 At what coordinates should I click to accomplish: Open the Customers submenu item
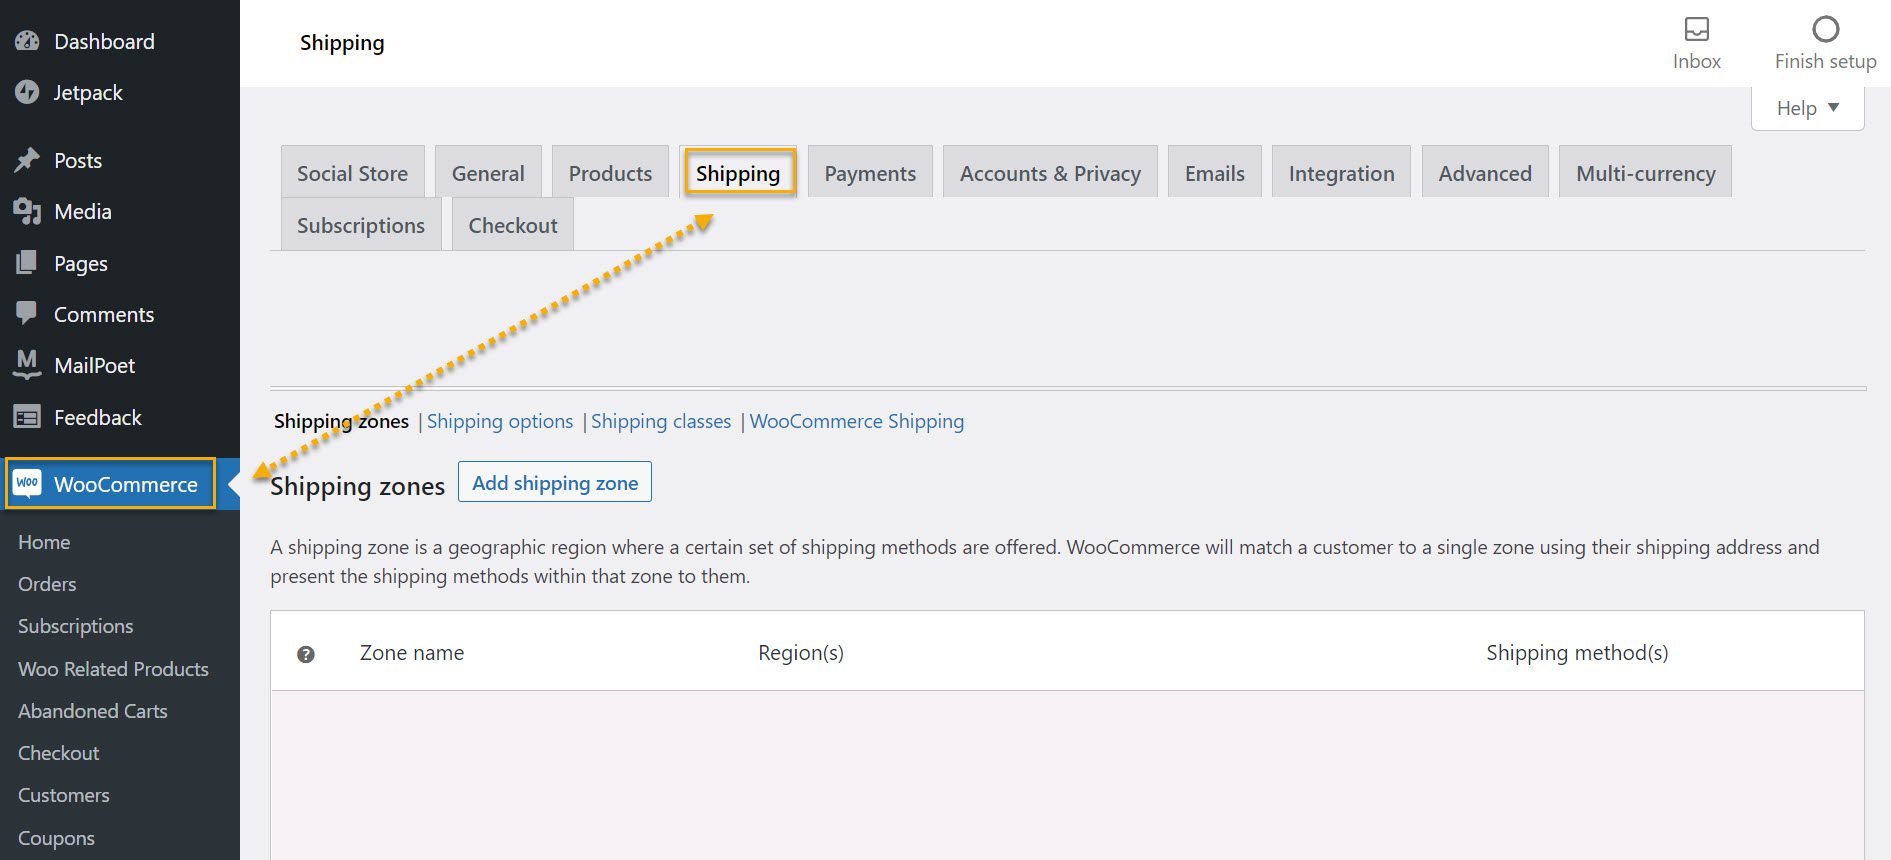click(64, 795)
